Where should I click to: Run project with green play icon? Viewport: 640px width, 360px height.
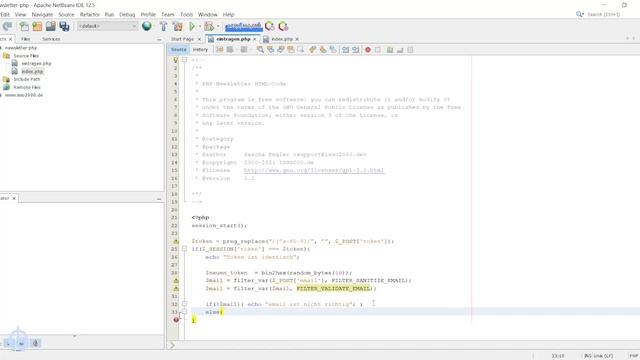192,27
